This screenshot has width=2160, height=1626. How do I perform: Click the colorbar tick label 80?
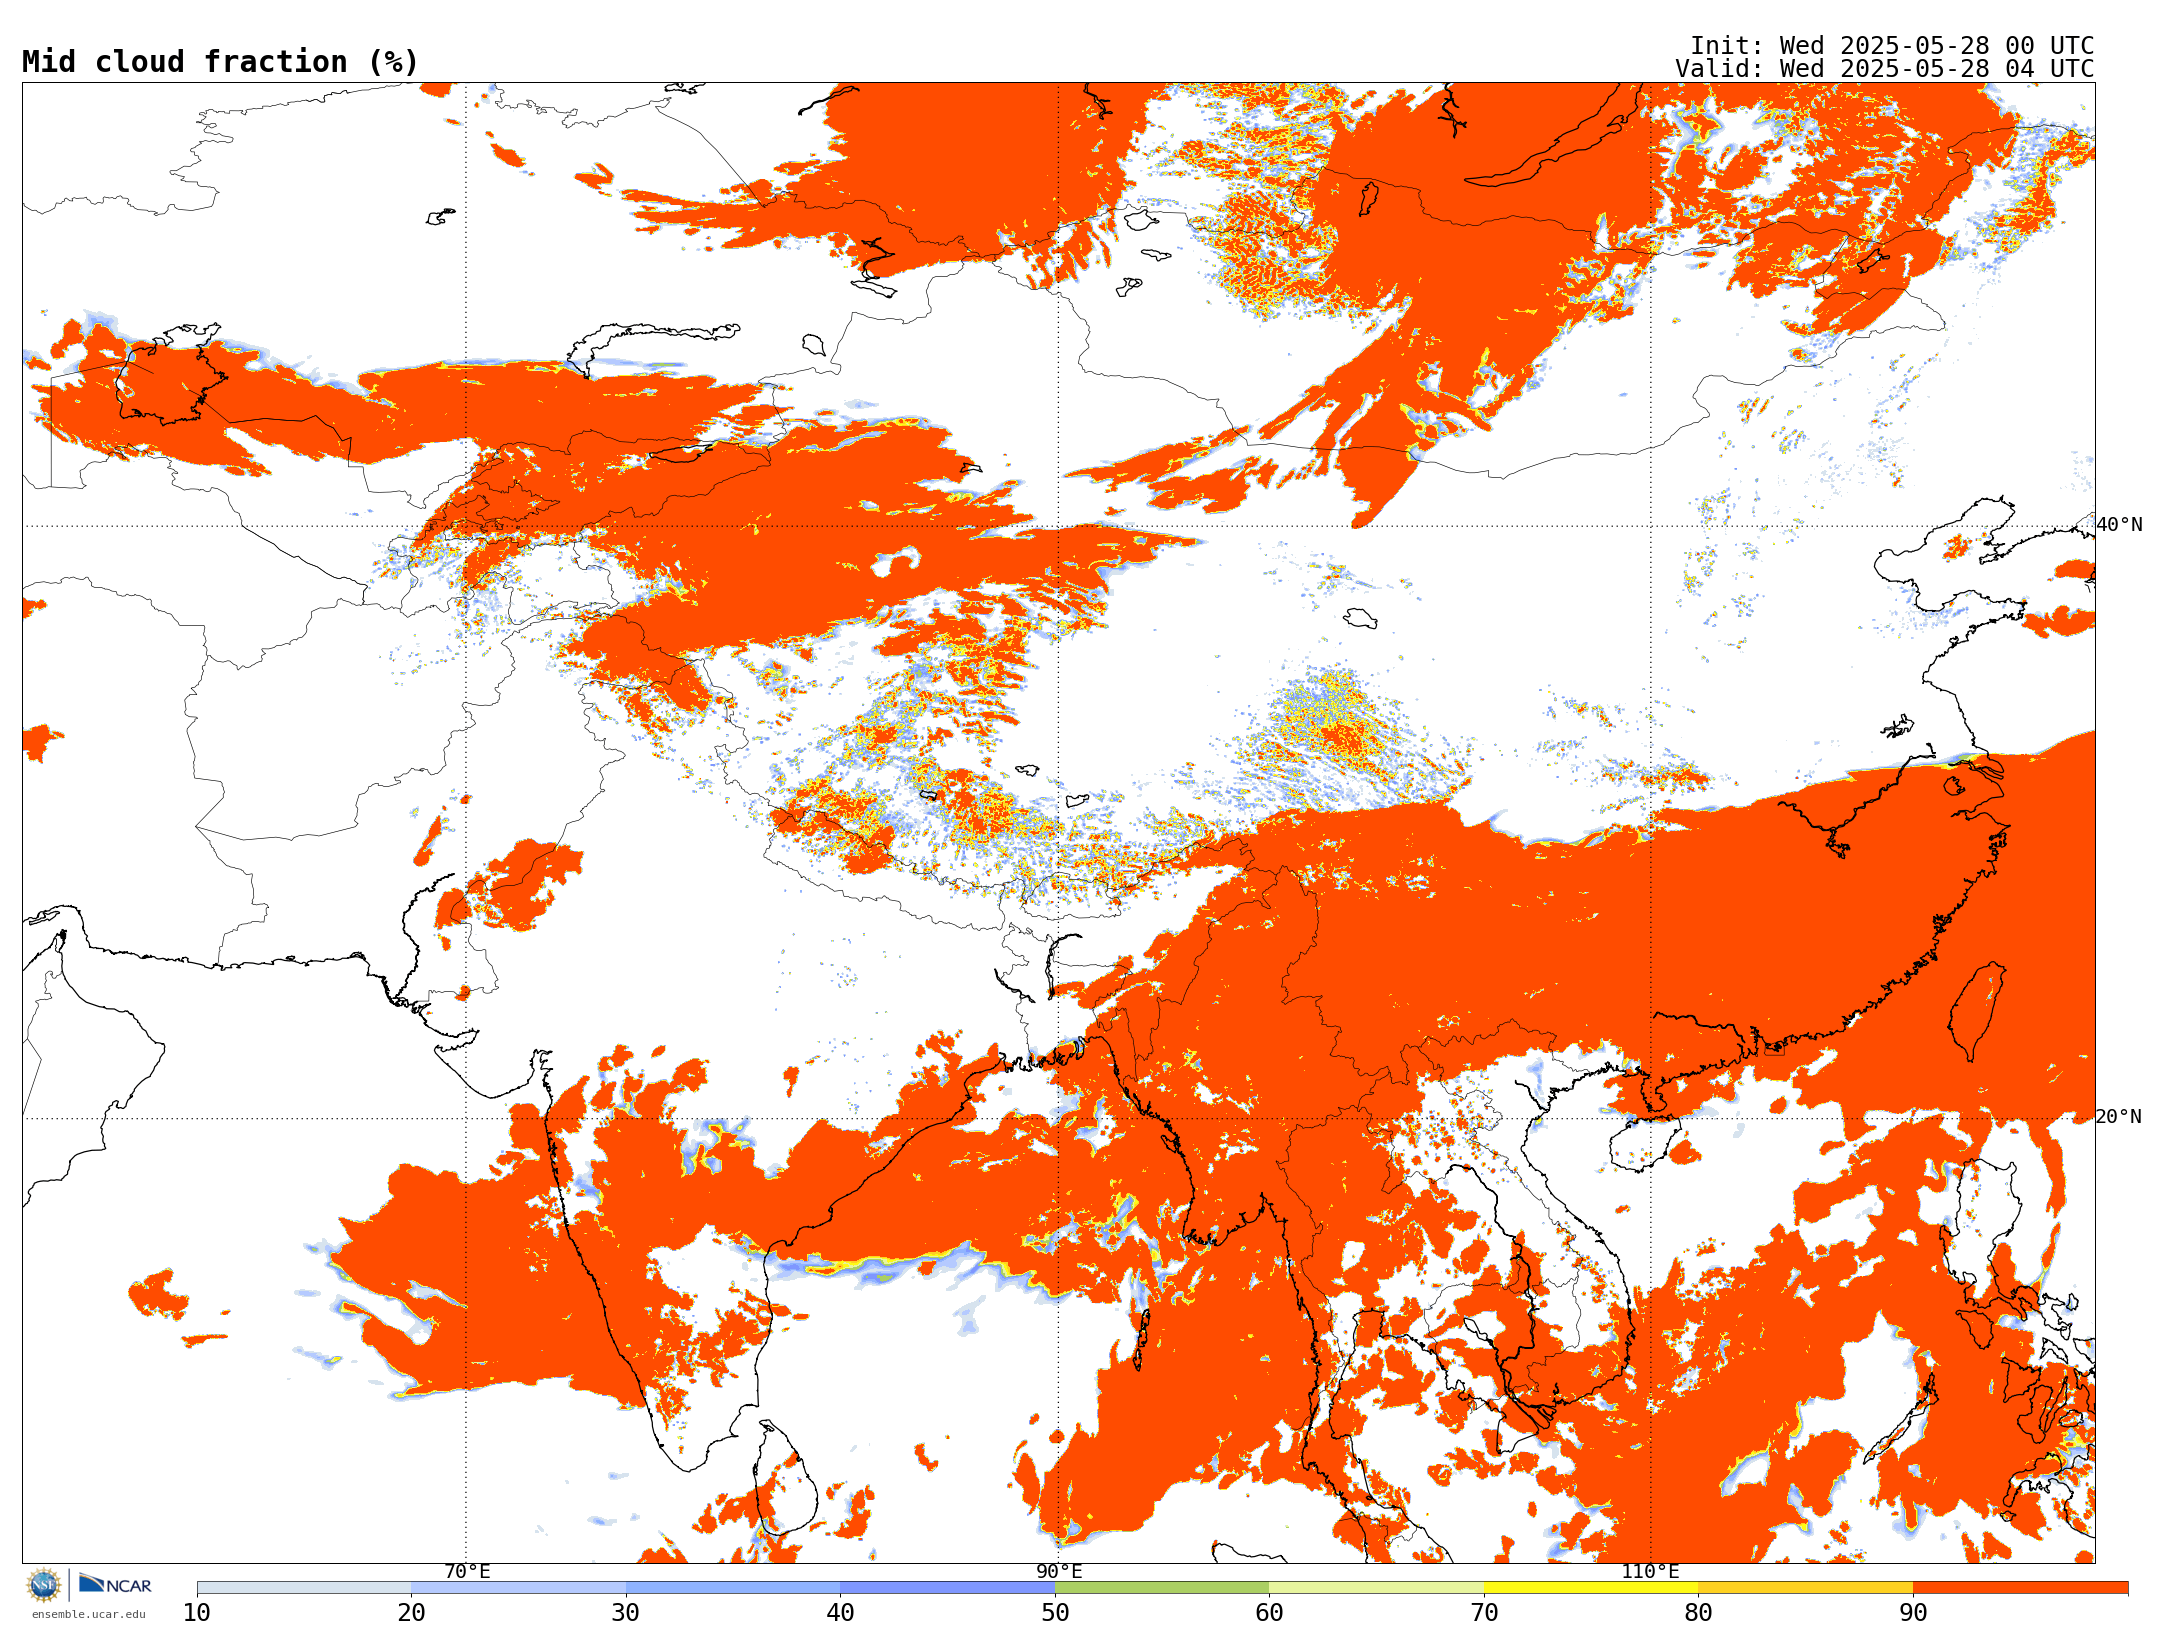pyautogui.click(x=1698, y=1613)
